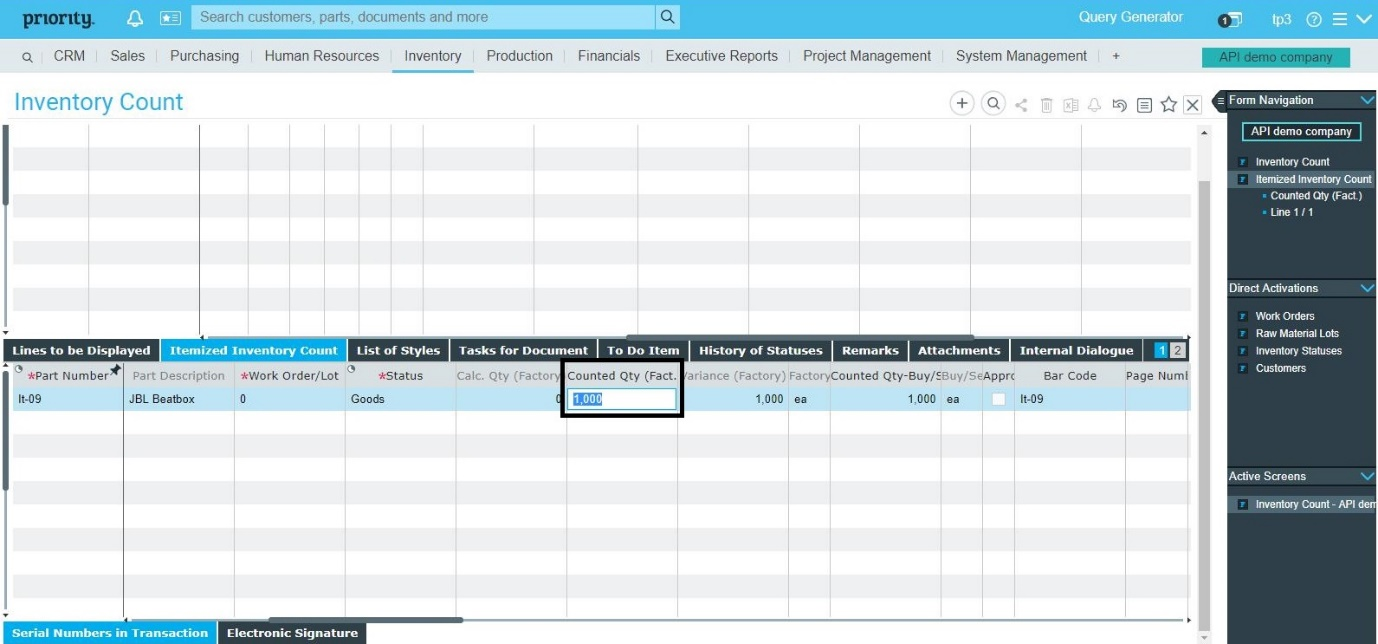This screenshot has width=1378, height=644.
Task: Open the notifications bell in top header
Action: click(135, 18)
